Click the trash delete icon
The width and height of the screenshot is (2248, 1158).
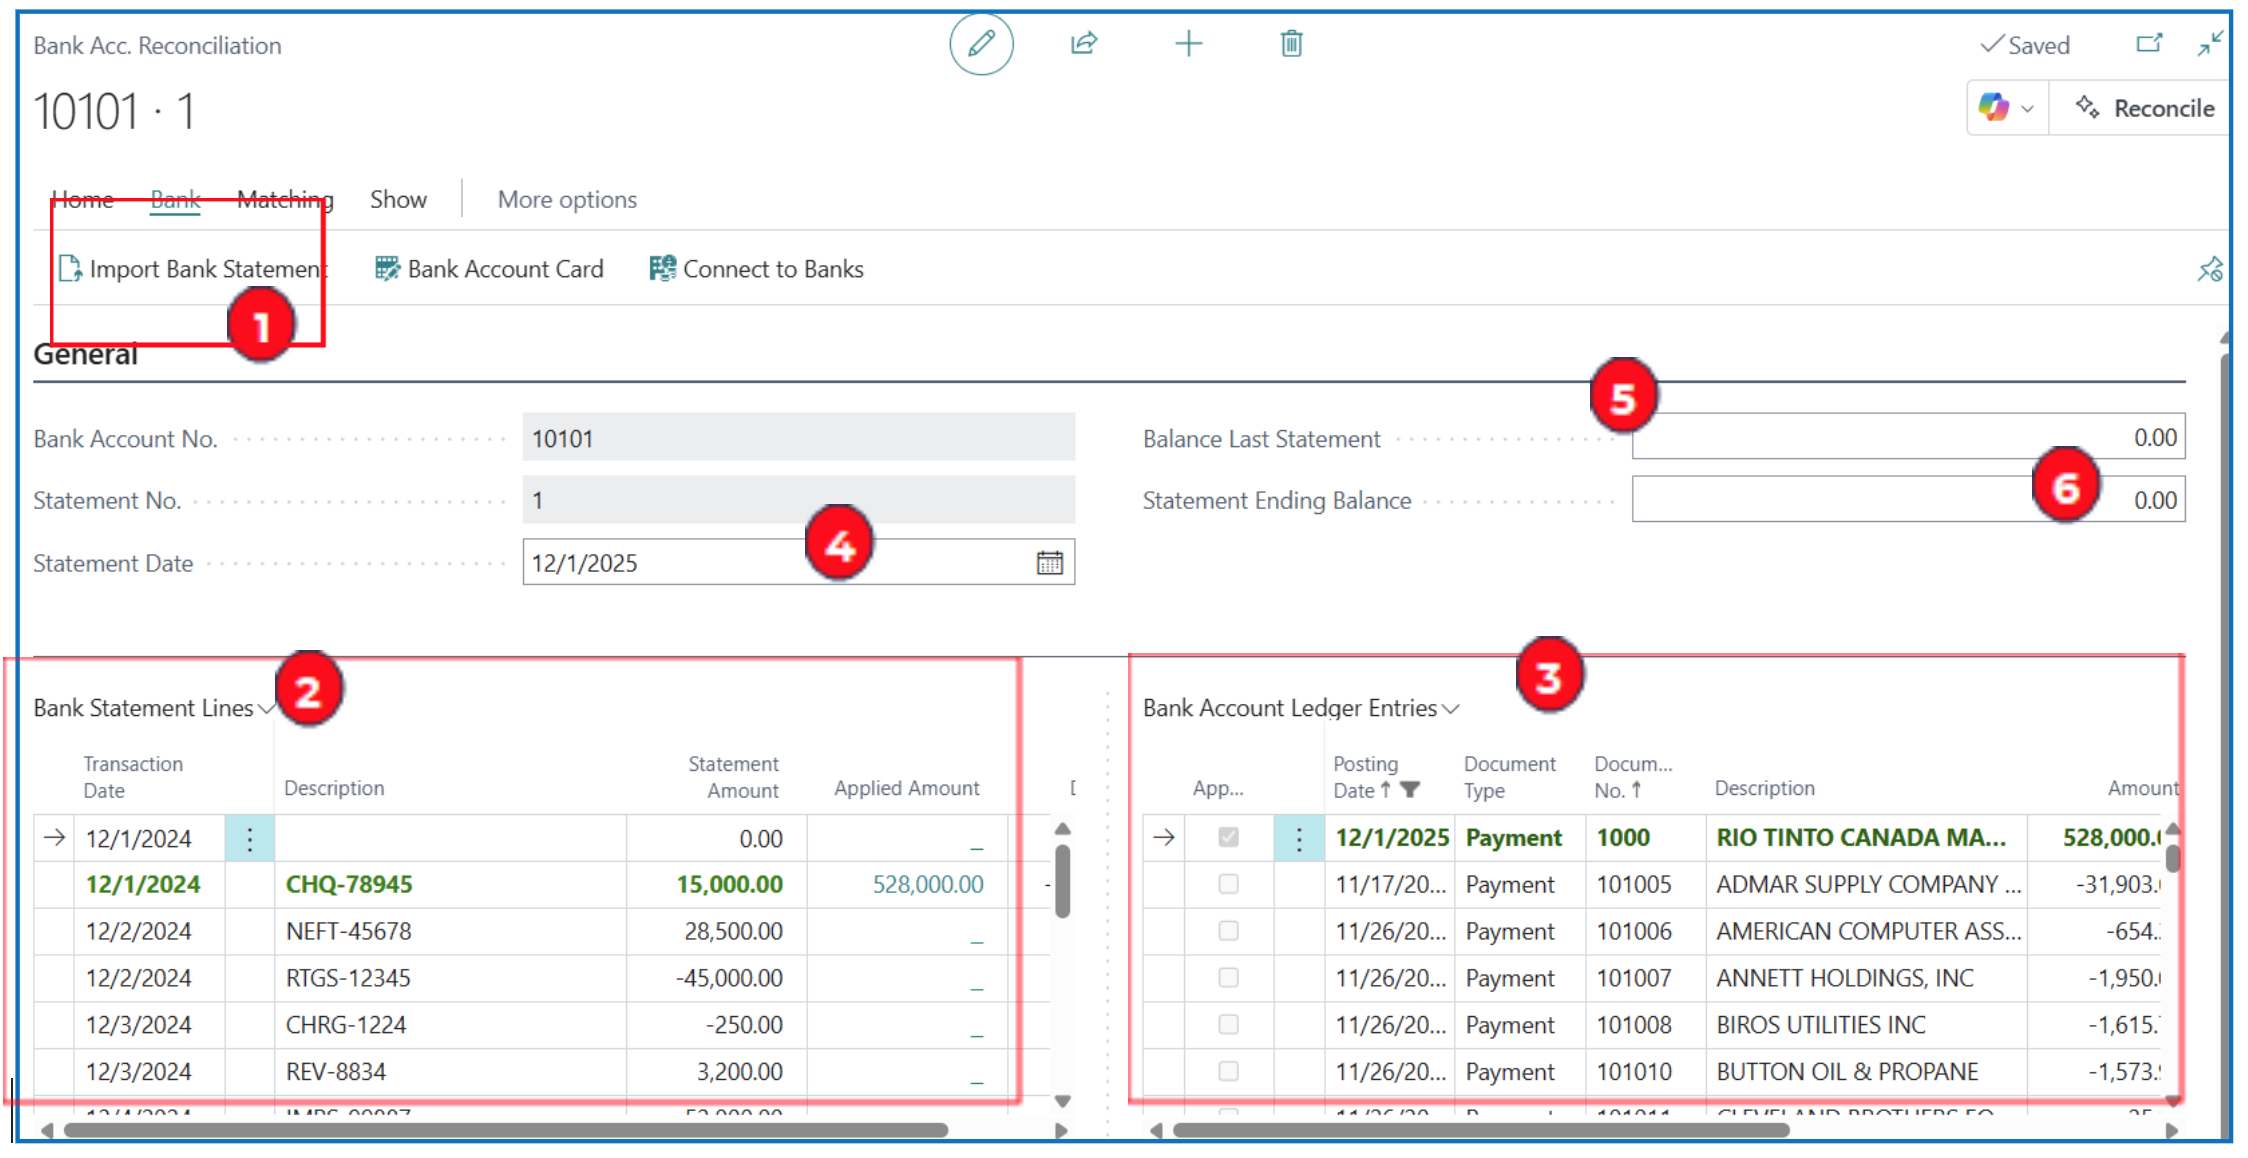pos(1291,44)
